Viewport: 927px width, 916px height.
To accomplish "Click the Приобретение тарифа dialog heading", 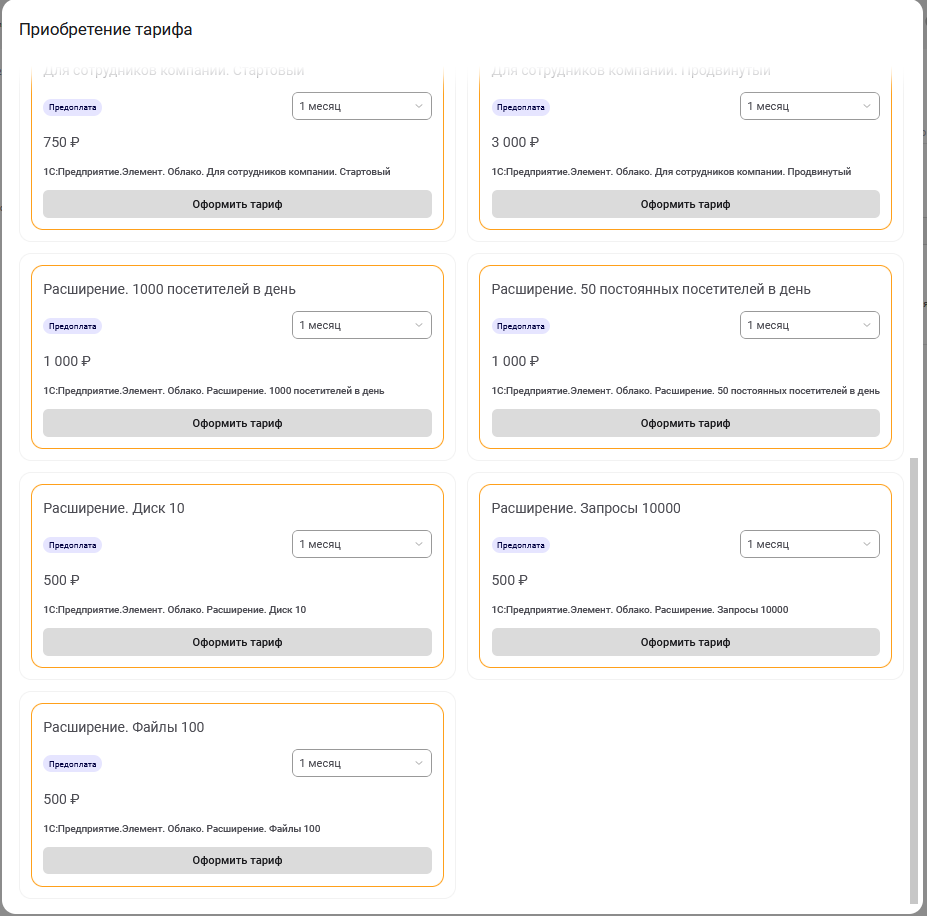I will [106, 30].
